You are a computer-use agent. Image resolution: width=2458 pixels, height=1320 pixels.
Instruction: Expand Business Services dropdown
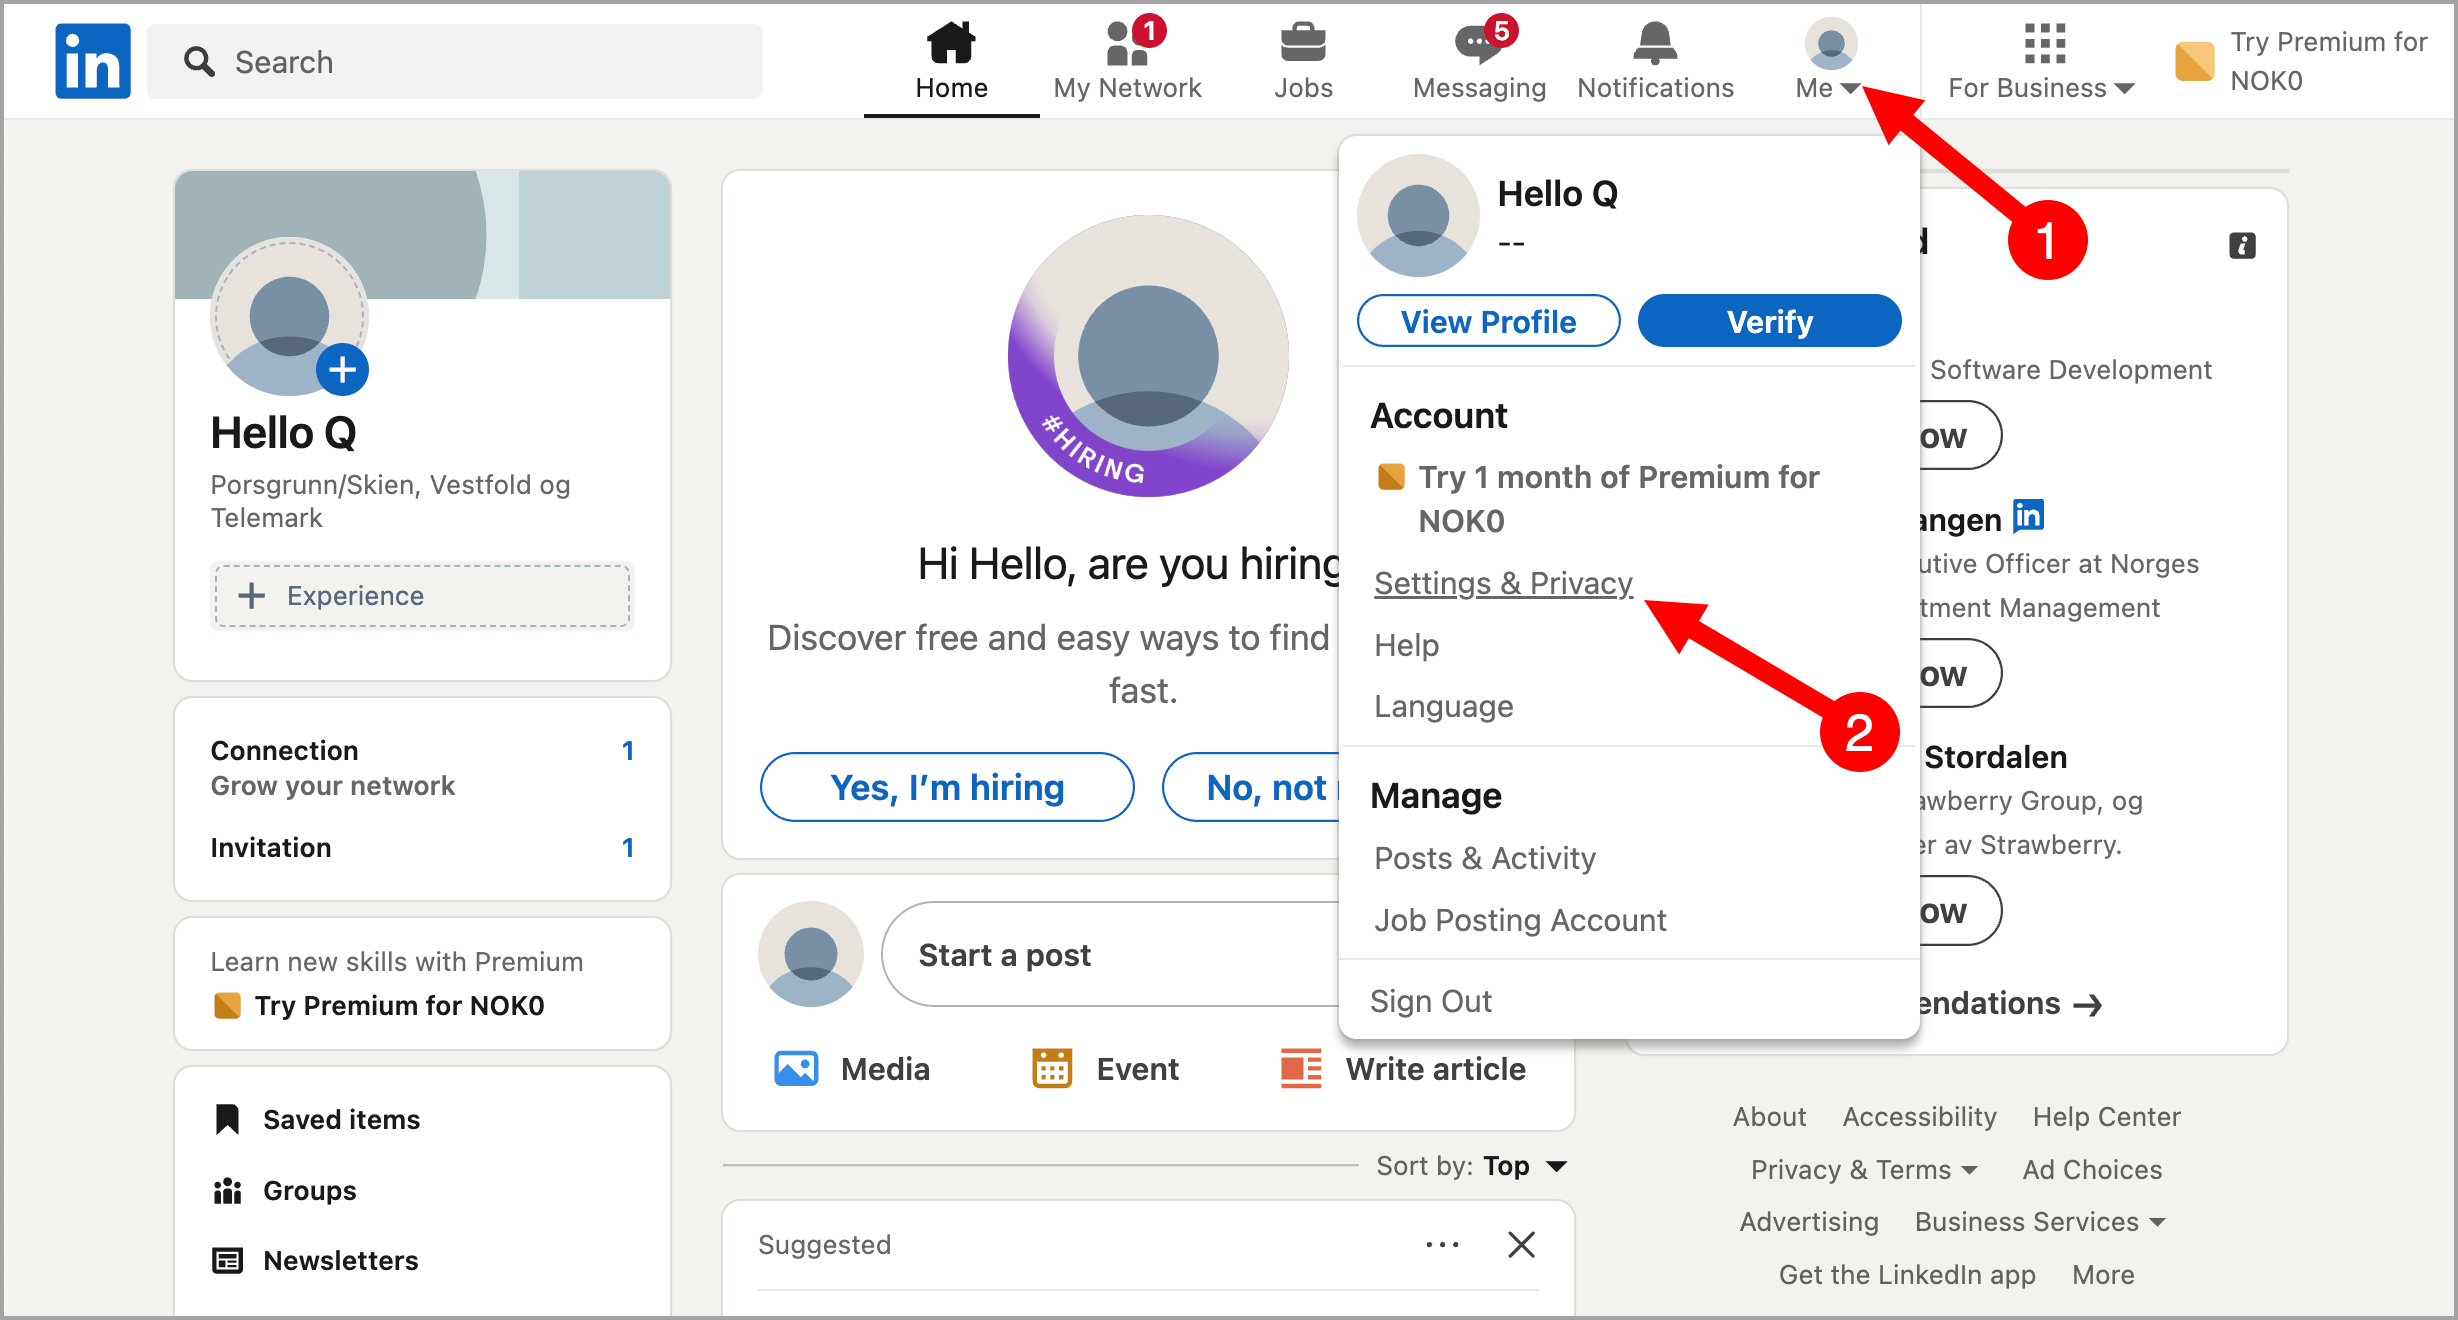point(2040,1222)
